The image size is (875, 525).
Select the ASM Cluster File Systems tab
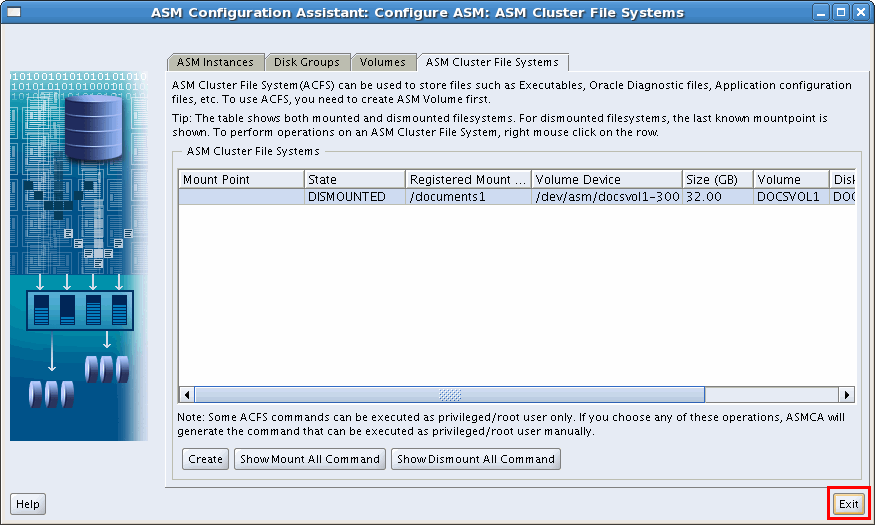[x=492, y=62]
